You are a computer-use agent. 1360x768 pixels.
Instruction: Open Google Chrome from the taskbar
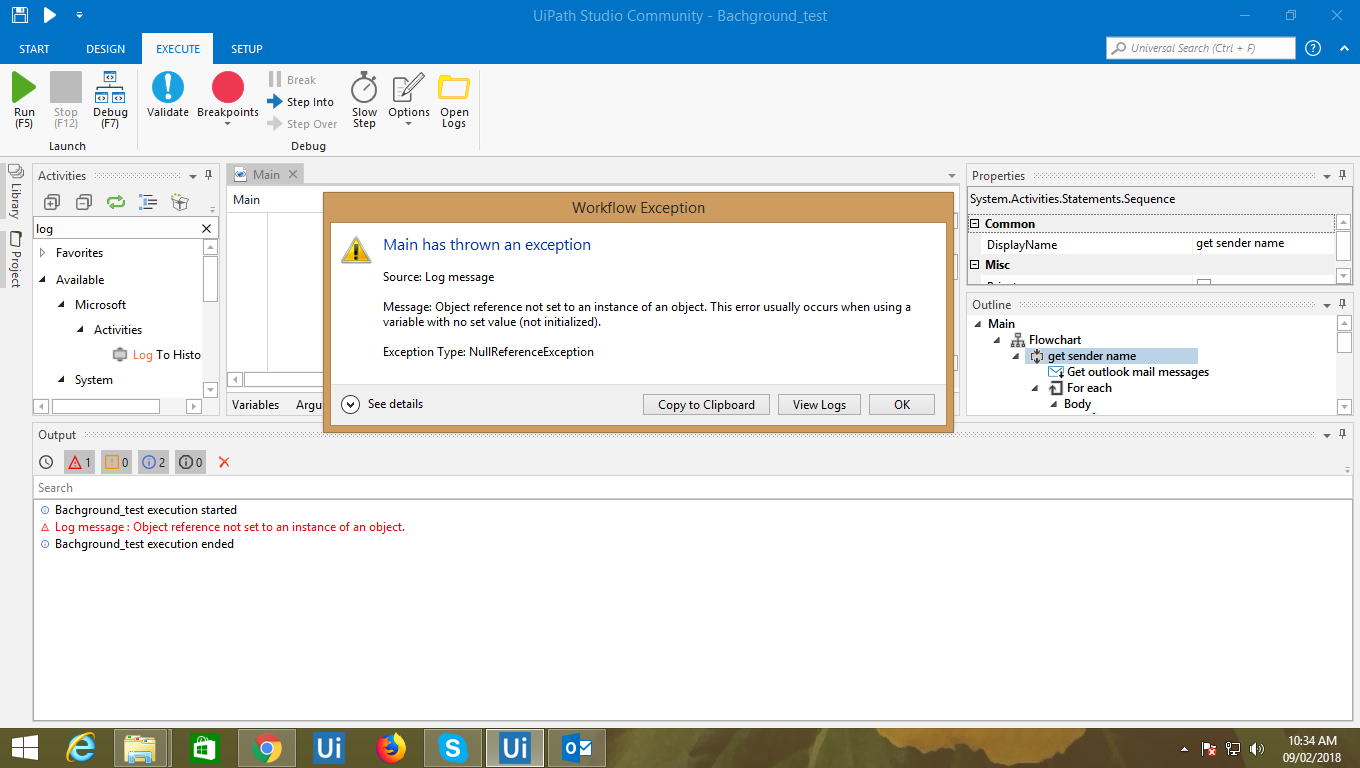pyautogui.click(x=266, y=748)
